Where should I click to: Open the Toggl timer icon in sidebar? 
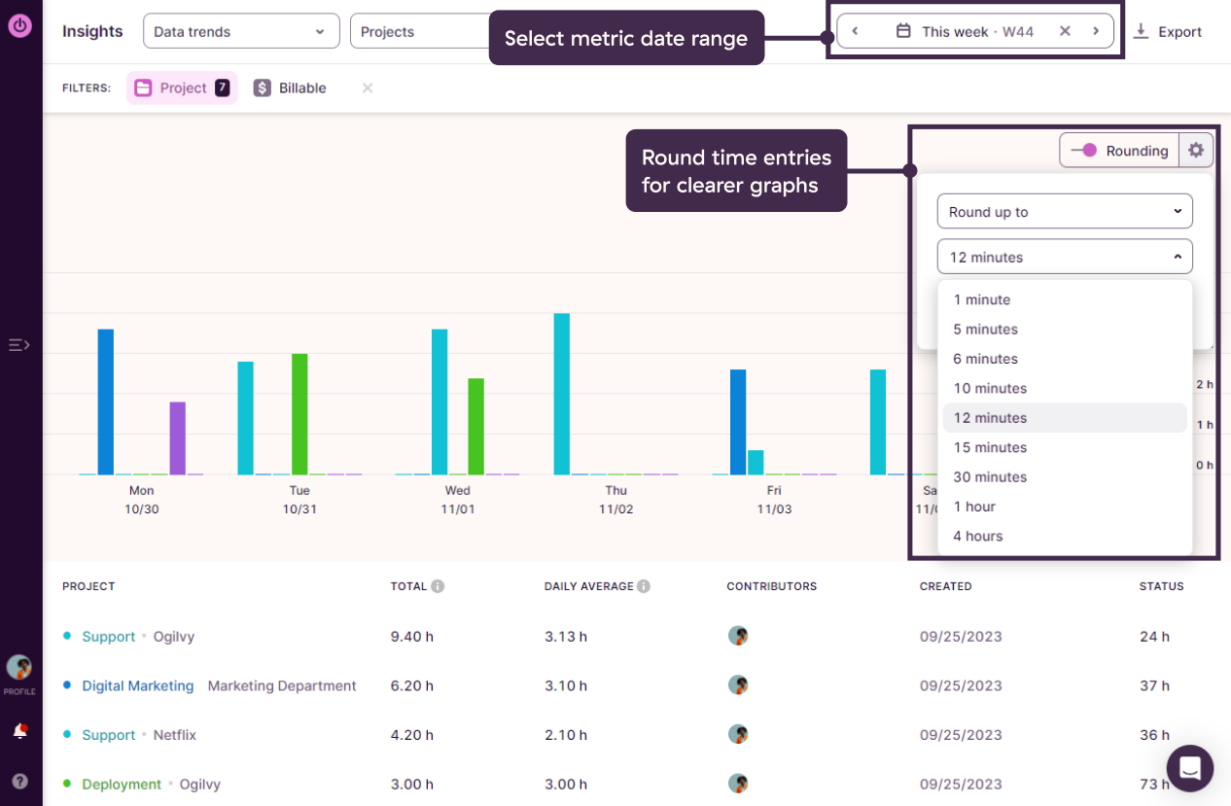pos(20,25)
